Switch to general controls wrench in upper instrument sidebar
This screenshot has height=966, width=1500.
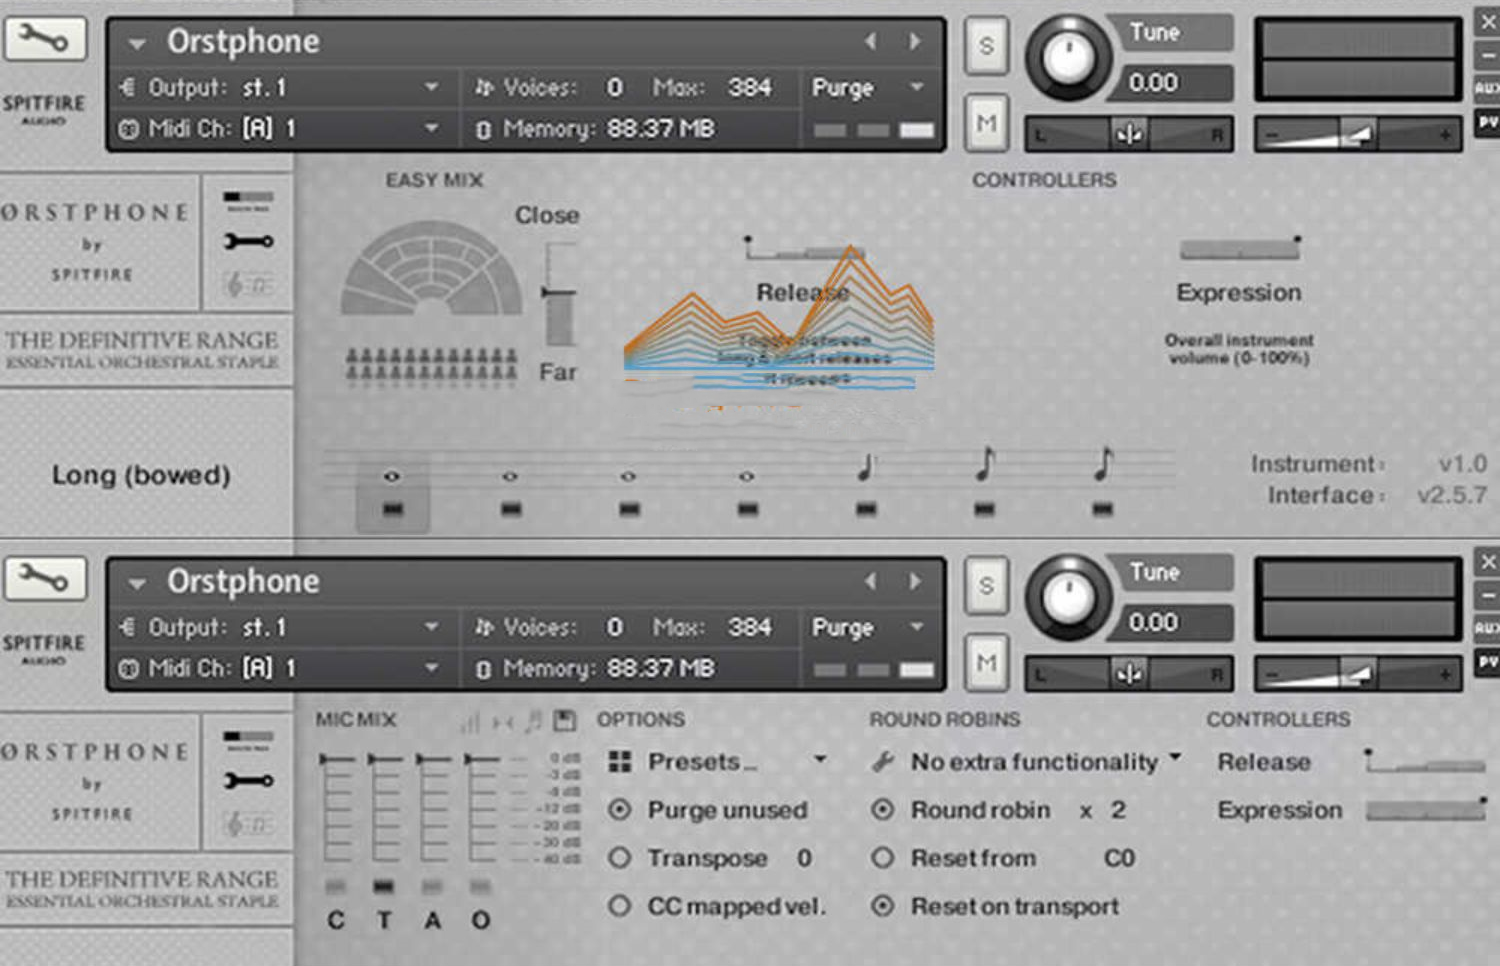248,241
